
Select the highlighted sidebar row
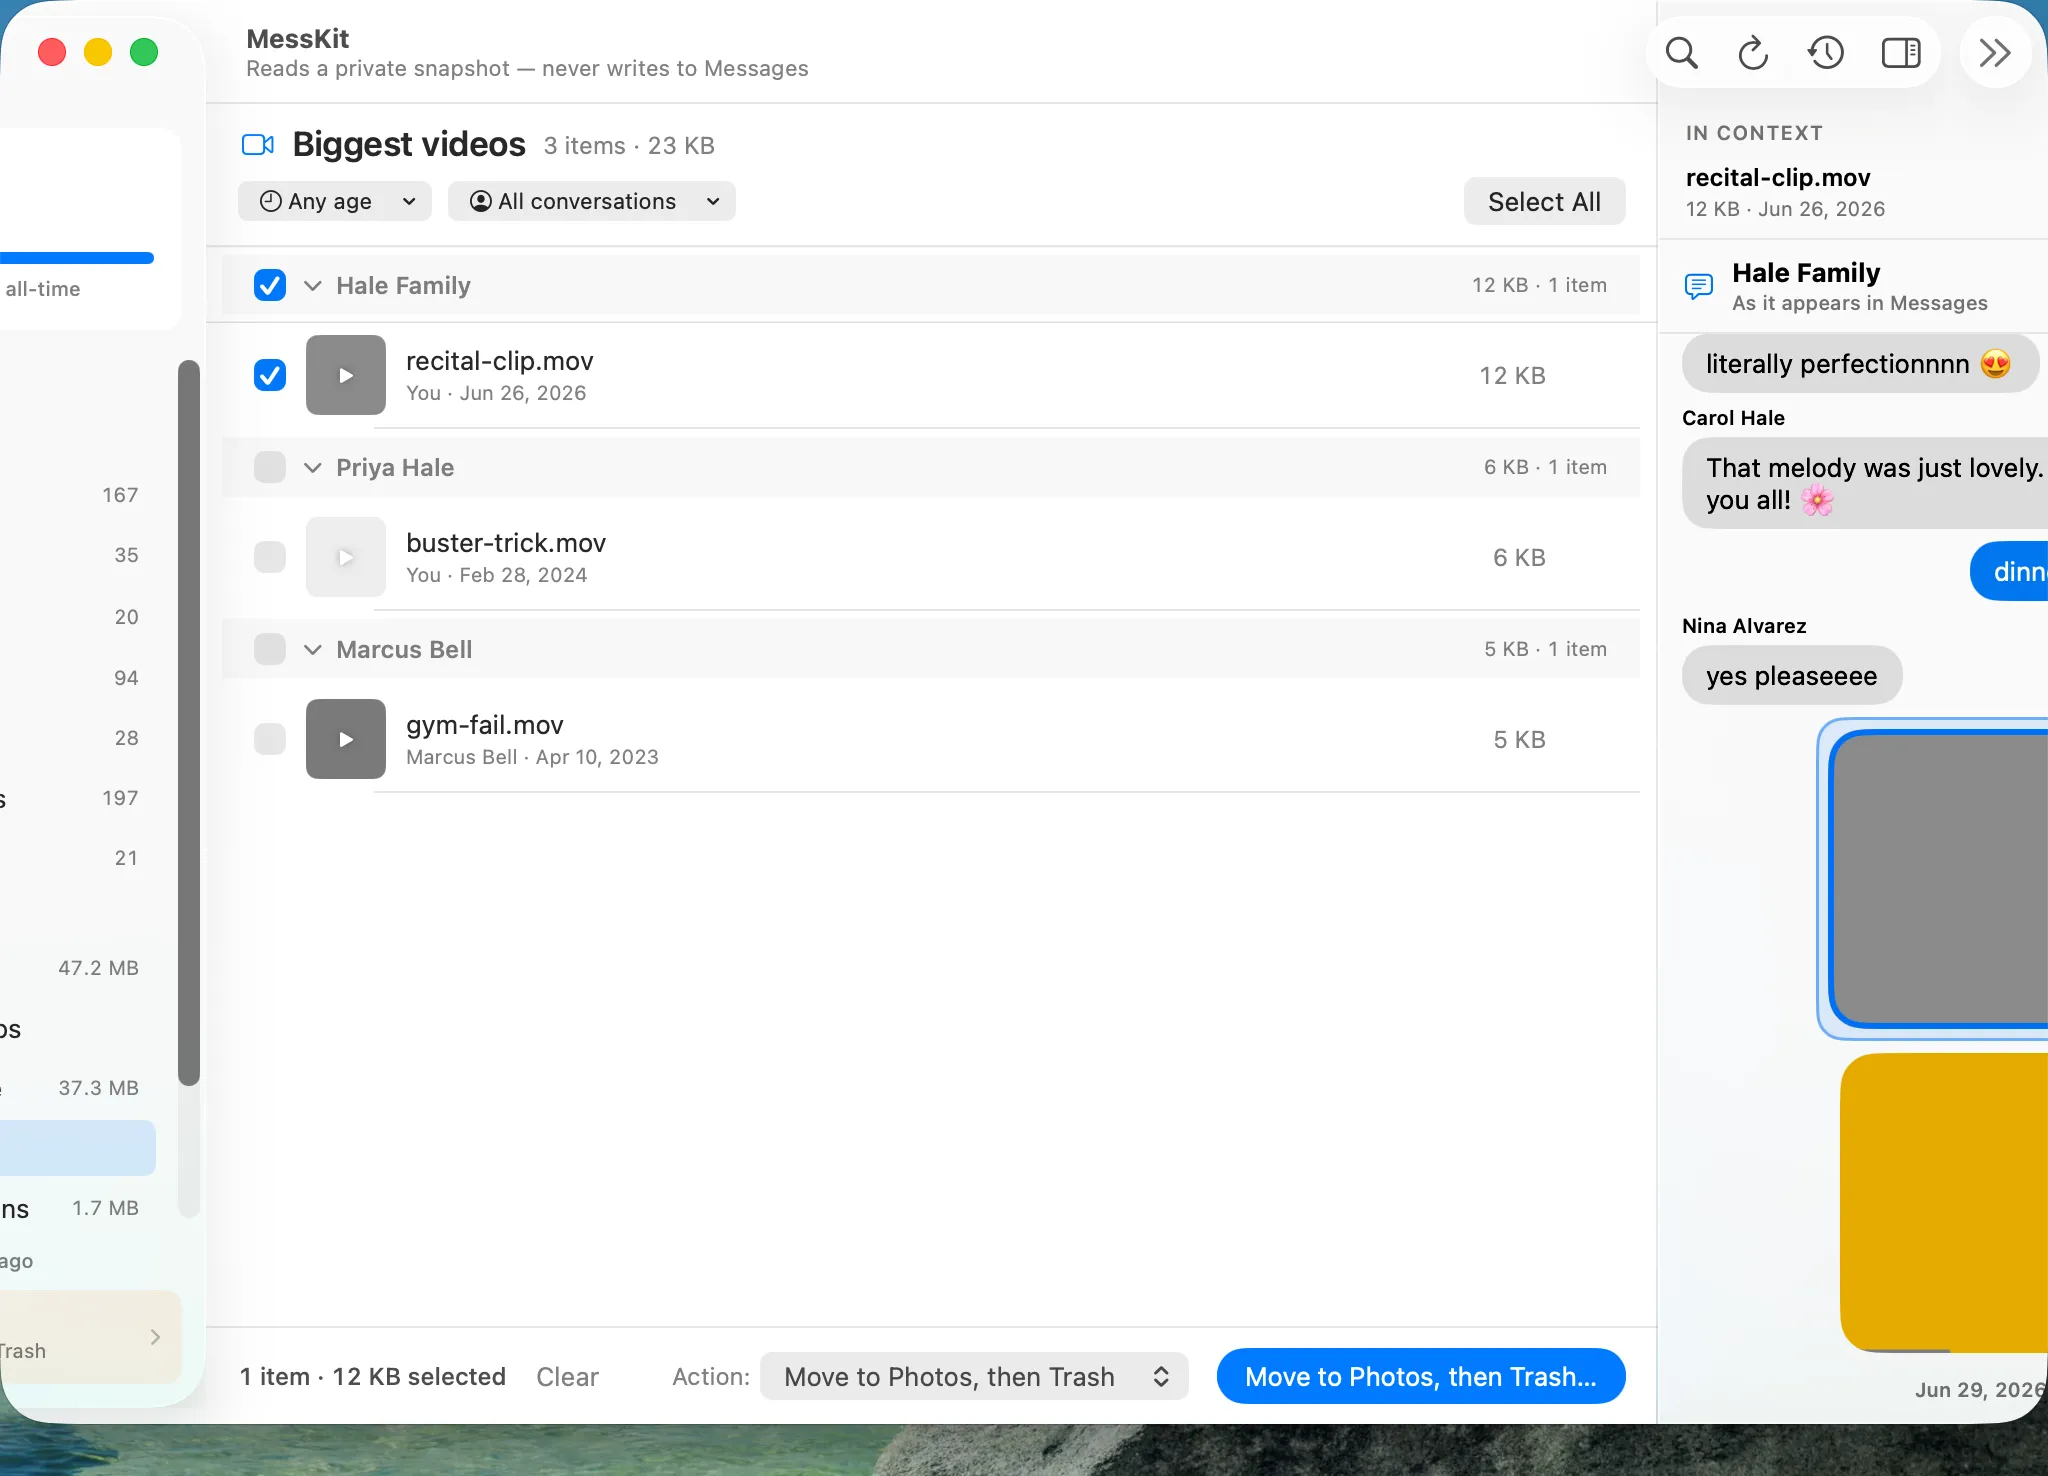pyautogui.click(x=77, y=1147)
